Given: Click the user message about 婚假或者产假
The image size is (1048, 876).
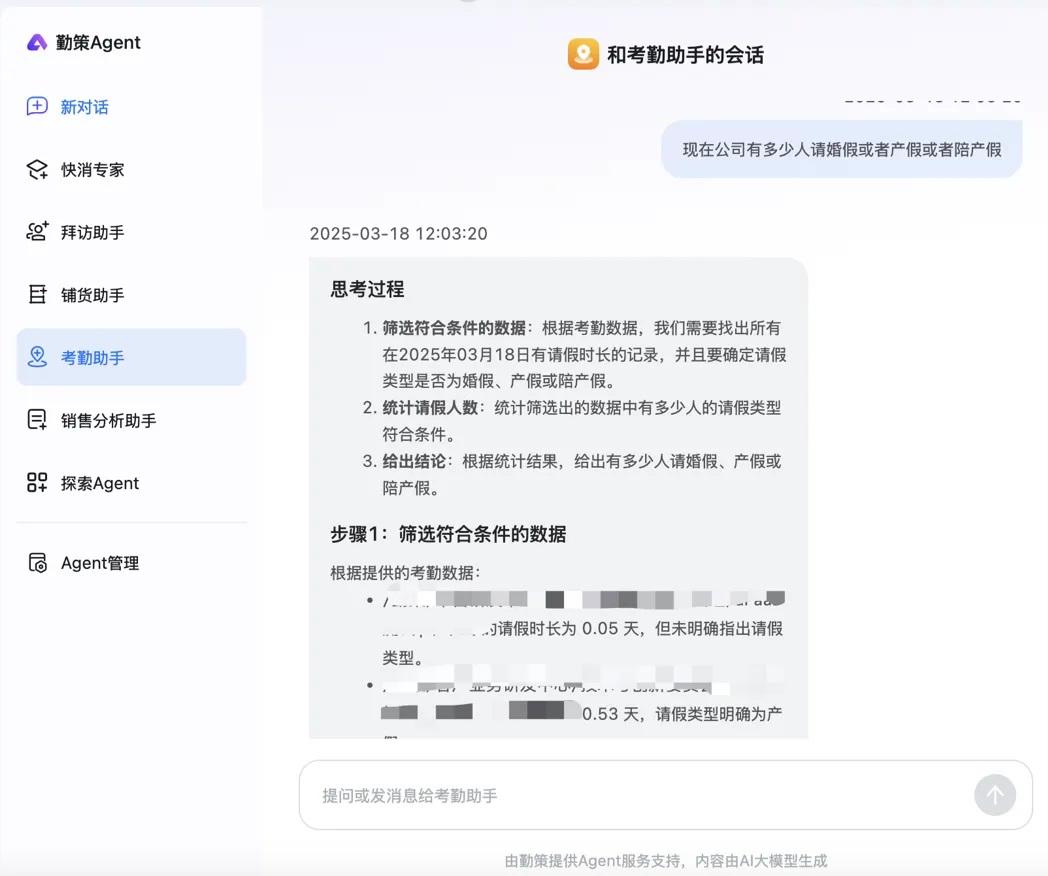Looking at the screenshot, I should (841, 150).
